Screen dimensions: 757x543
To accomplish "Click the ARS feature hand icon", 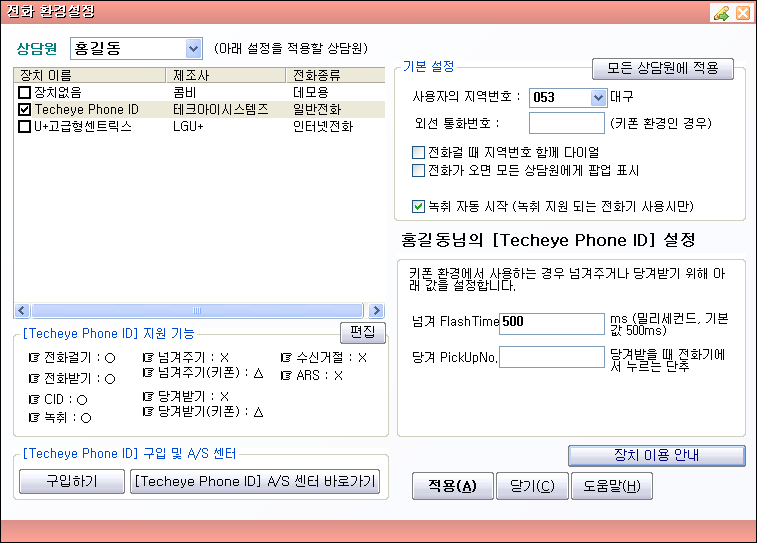I will click(x=286, y=376).
